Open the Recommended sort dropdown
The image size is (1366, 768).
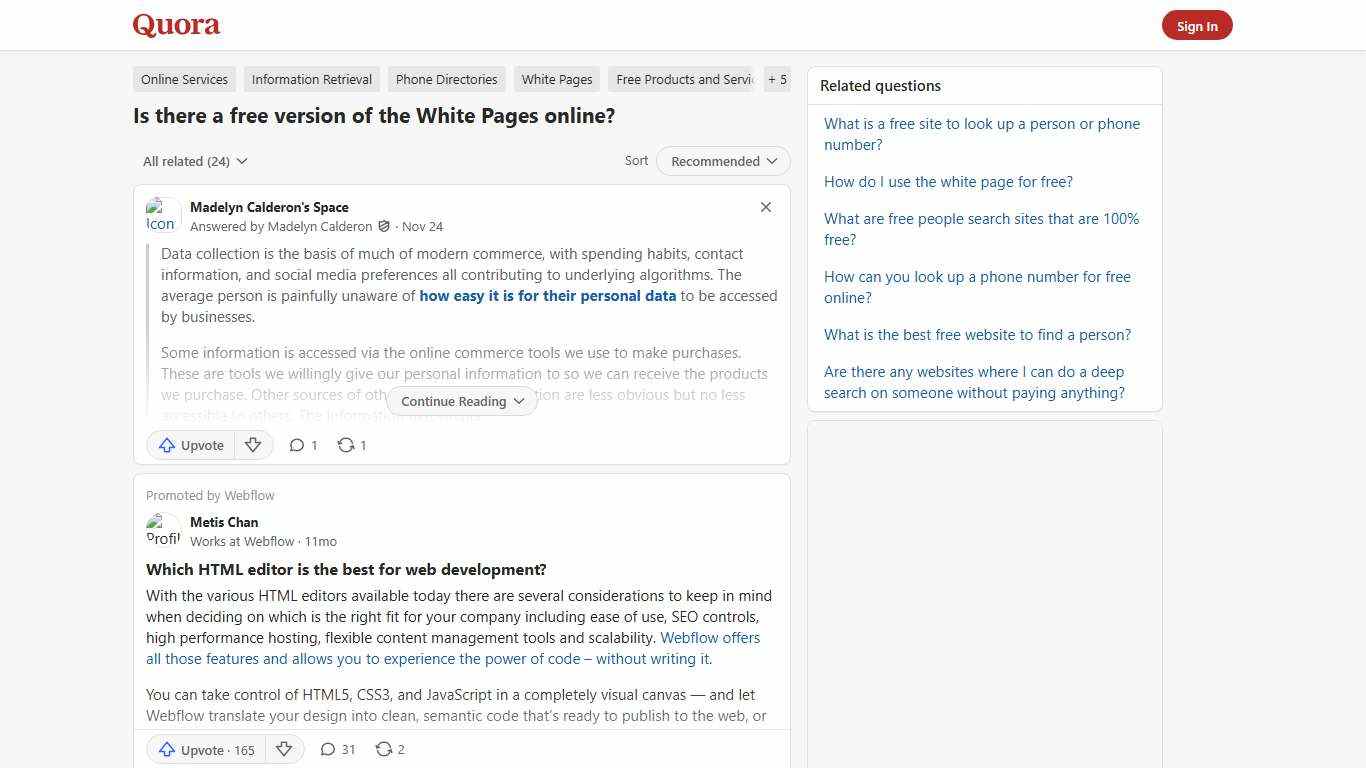pos(722,161)
